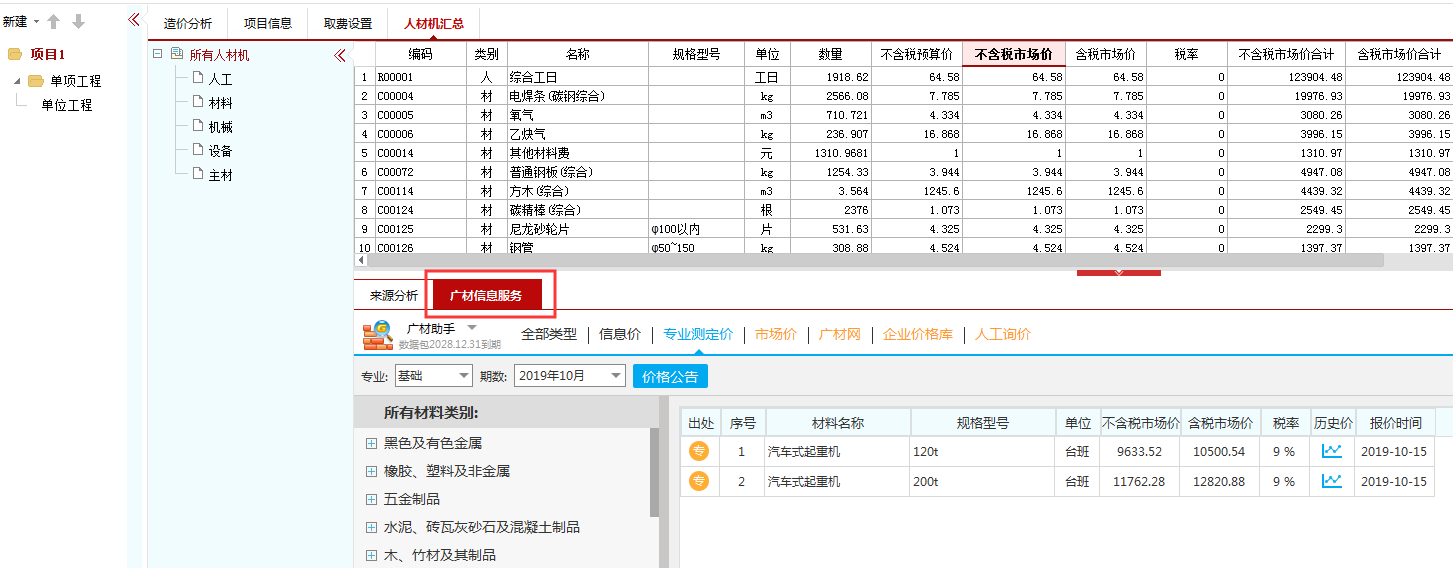This screenshot has height=568, width=1453.
Task: Select the 市场价 filter
Action: 776,334
